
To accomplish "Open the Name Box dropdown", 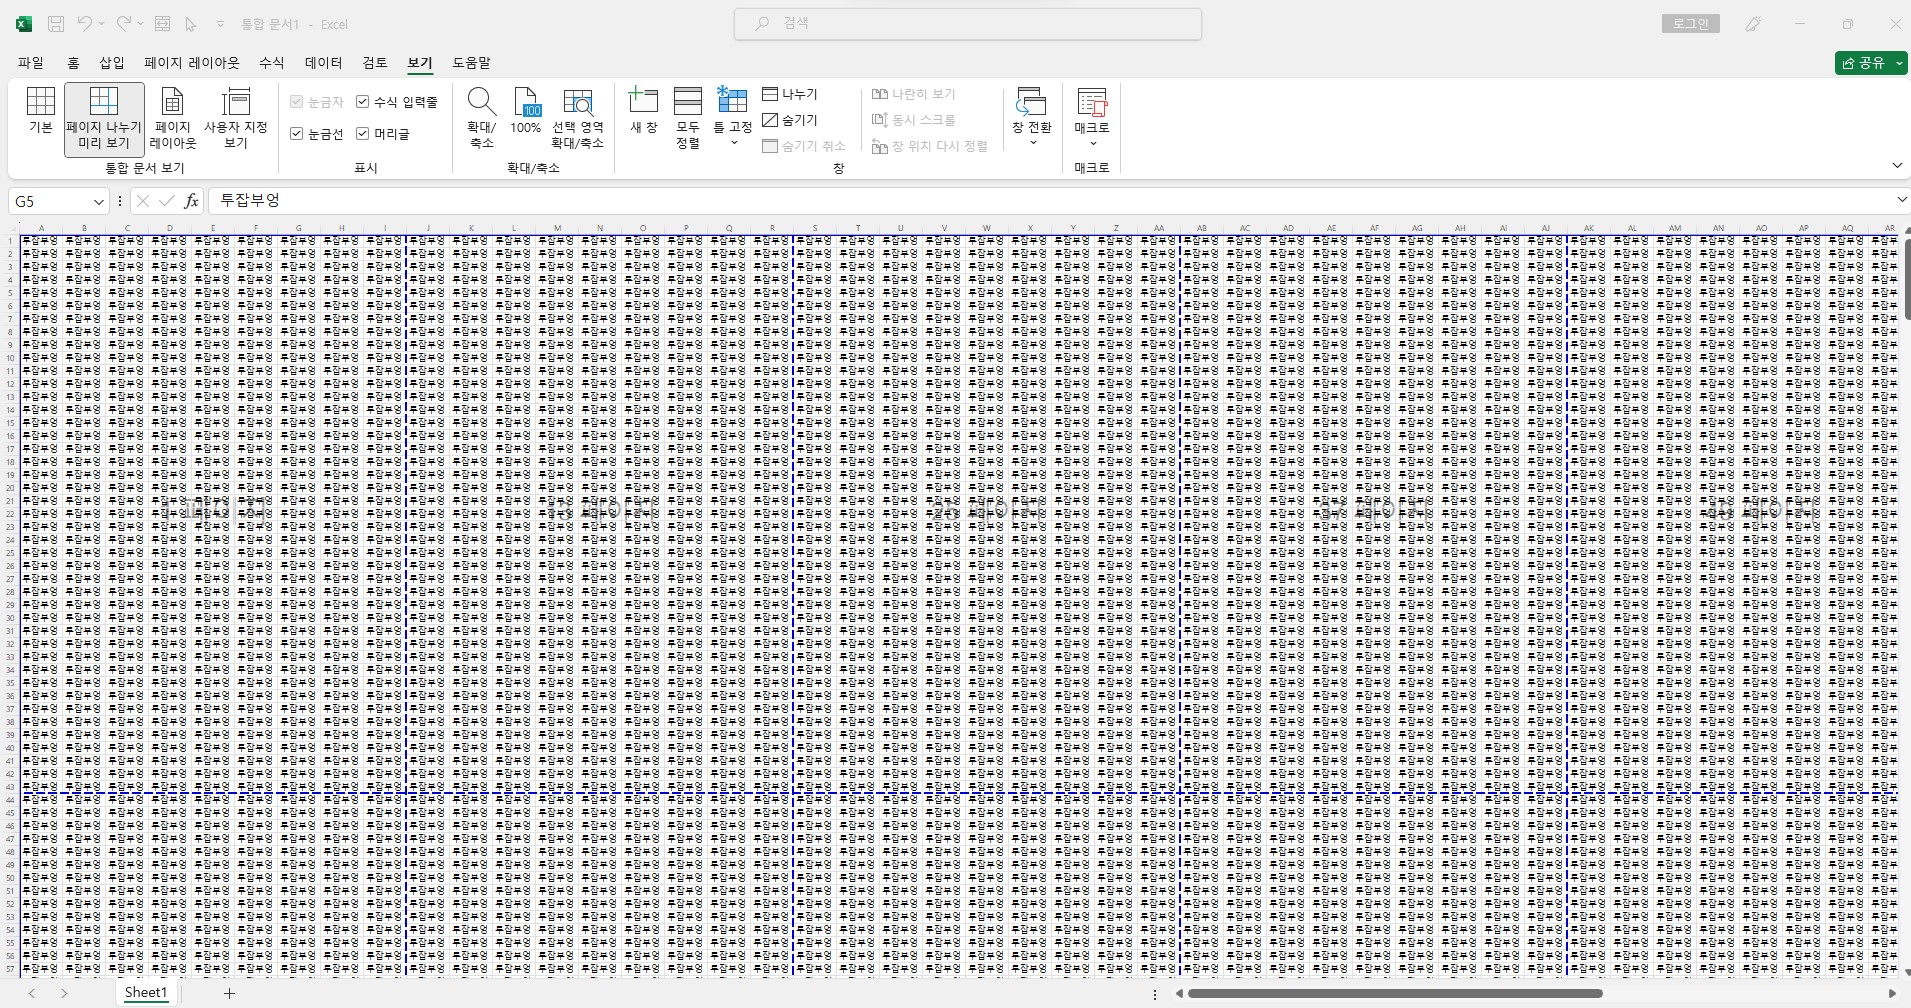I will [x=98, y=202].
